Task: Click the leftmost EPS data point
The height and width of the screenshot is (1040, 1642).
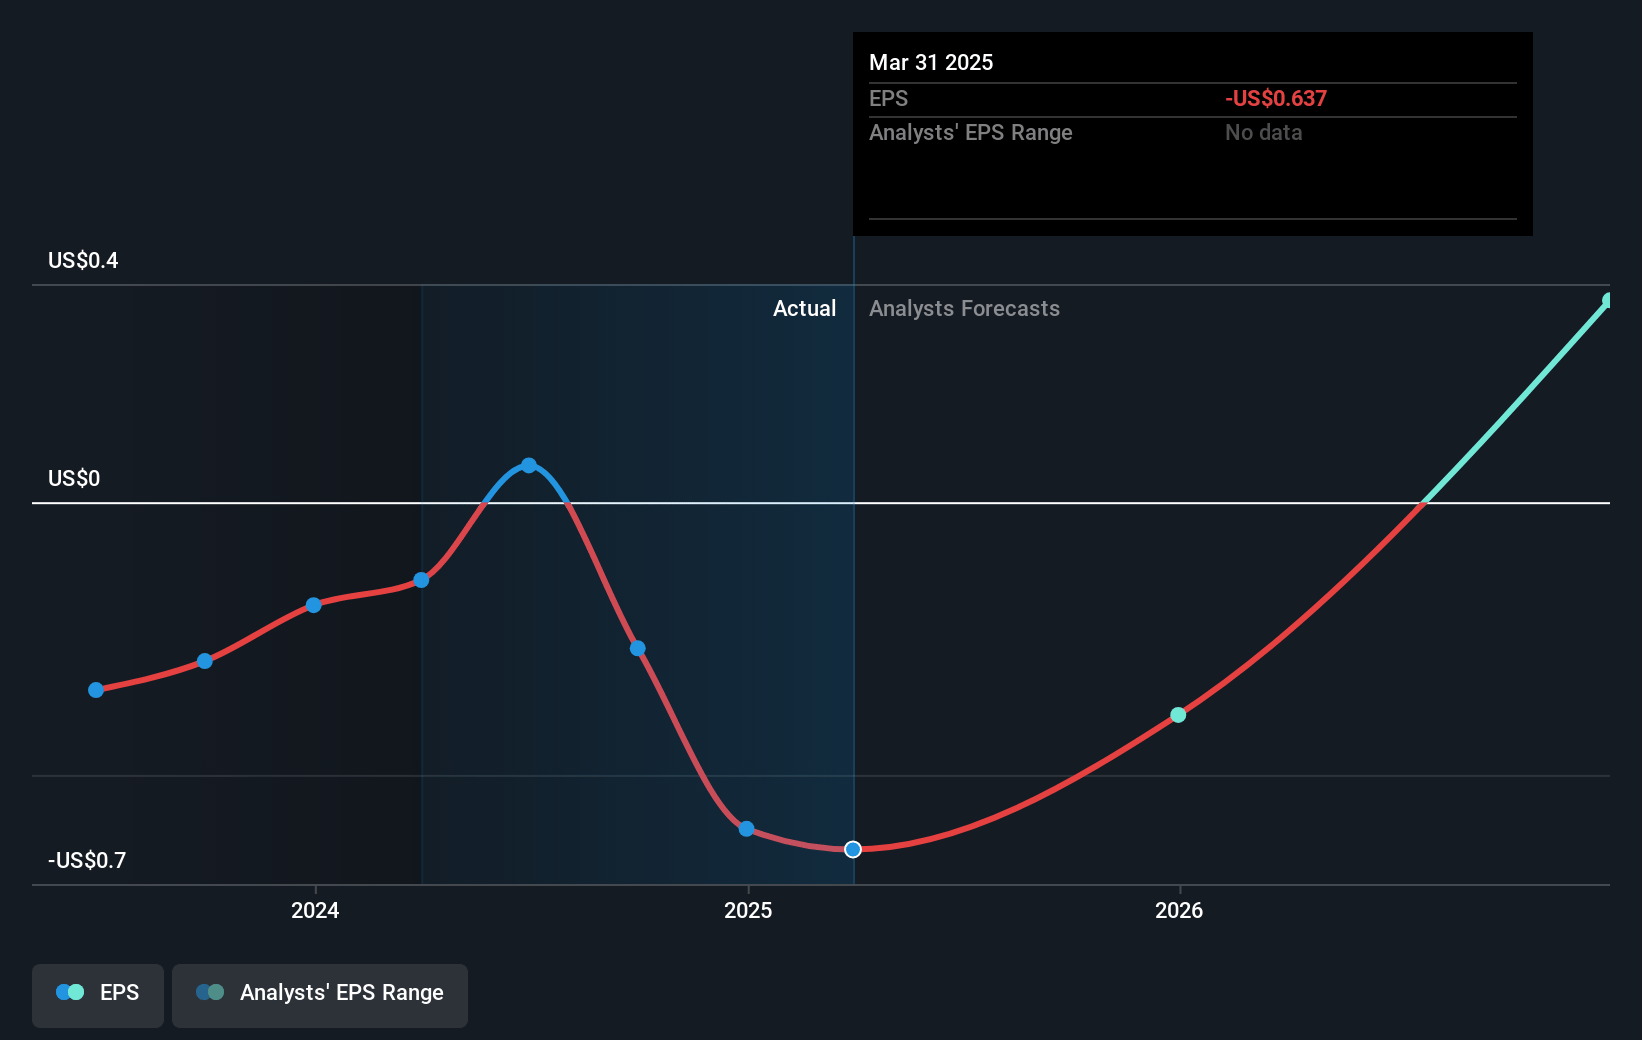Action: [96, 690]
